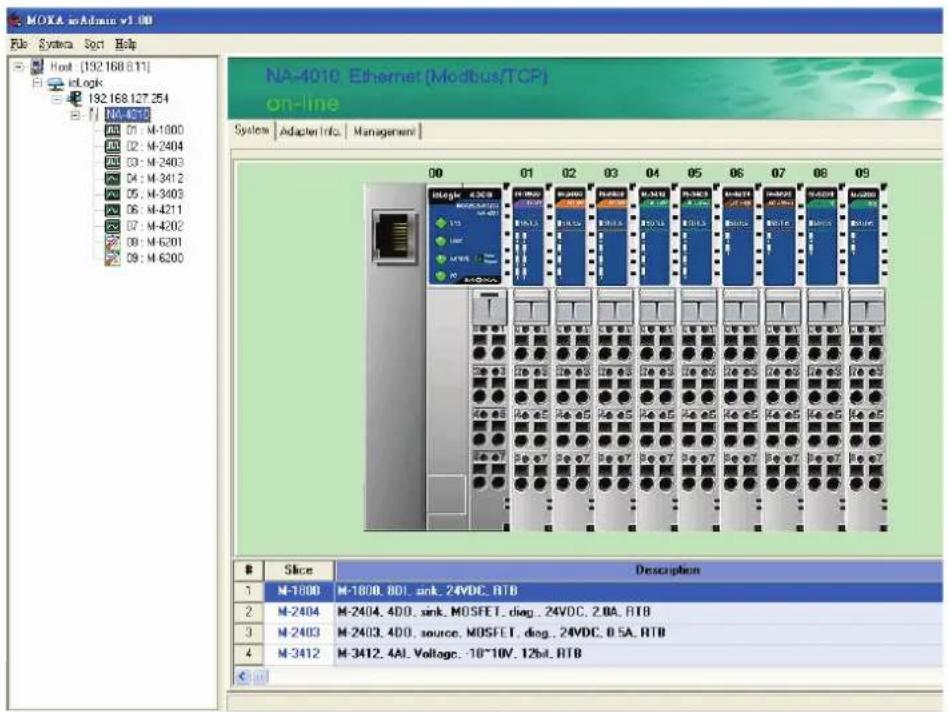
Task: Click slot 07 module in rack image
Action: (x=782, y=357)
